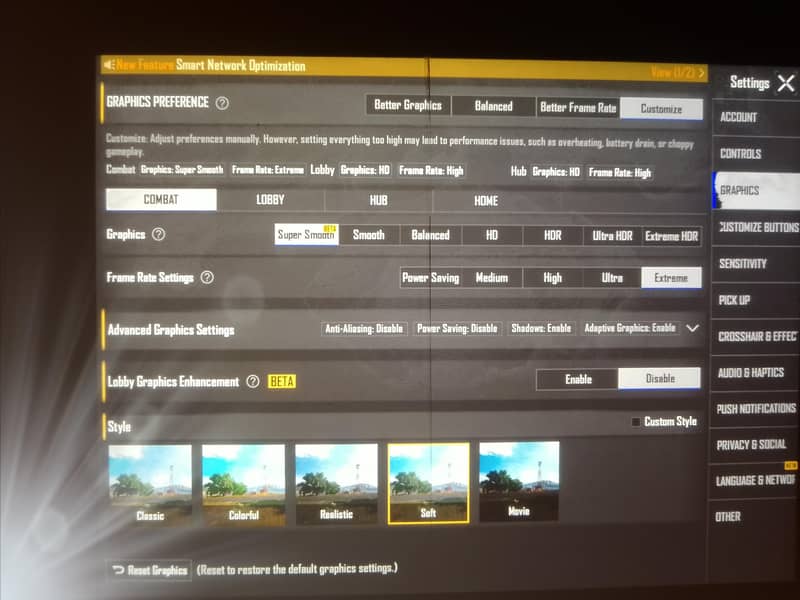Open PICK UP settings section
Screen dimensions: 800x600
[756, 300]
